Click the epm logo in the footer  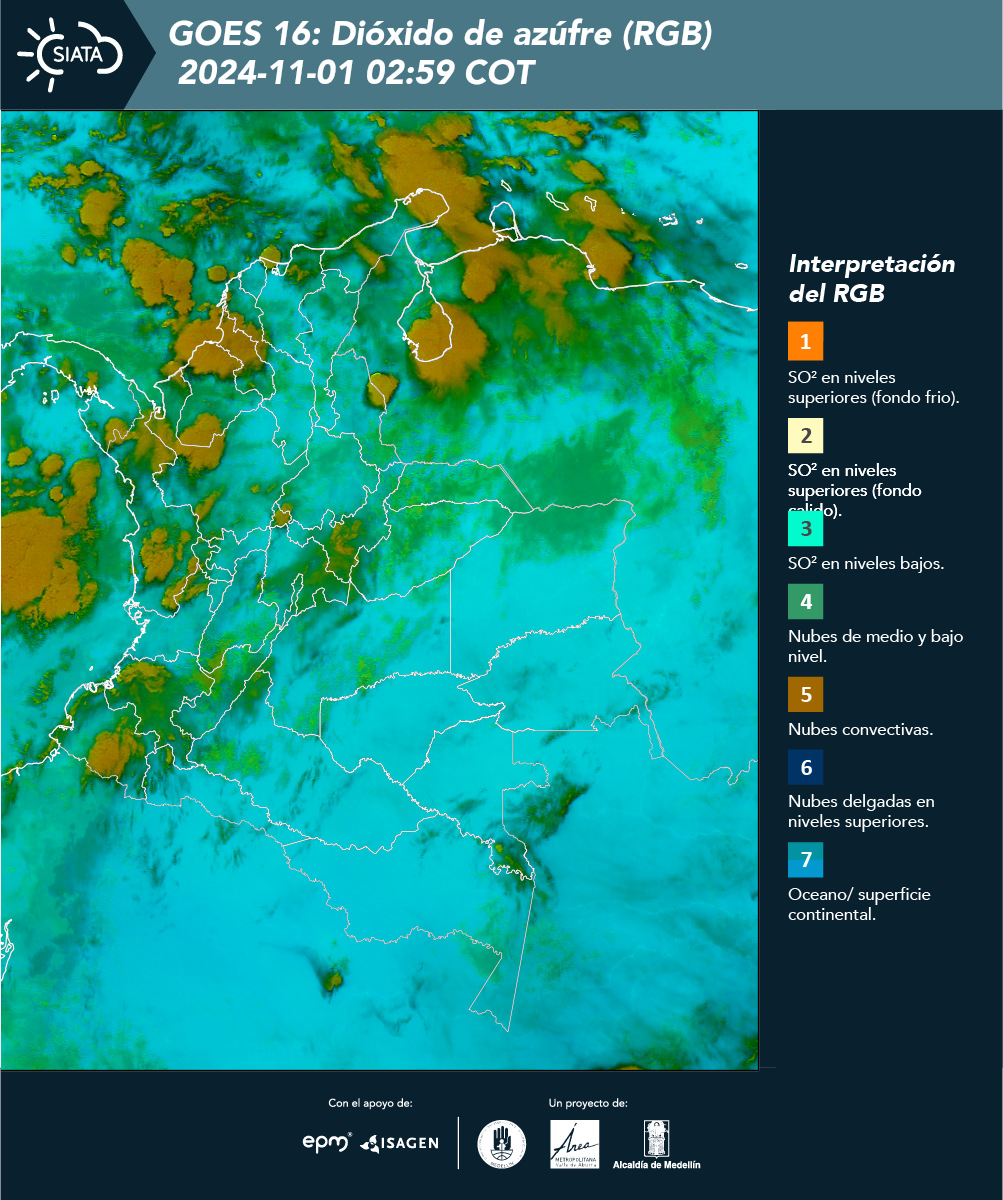tap(327, 1142)
